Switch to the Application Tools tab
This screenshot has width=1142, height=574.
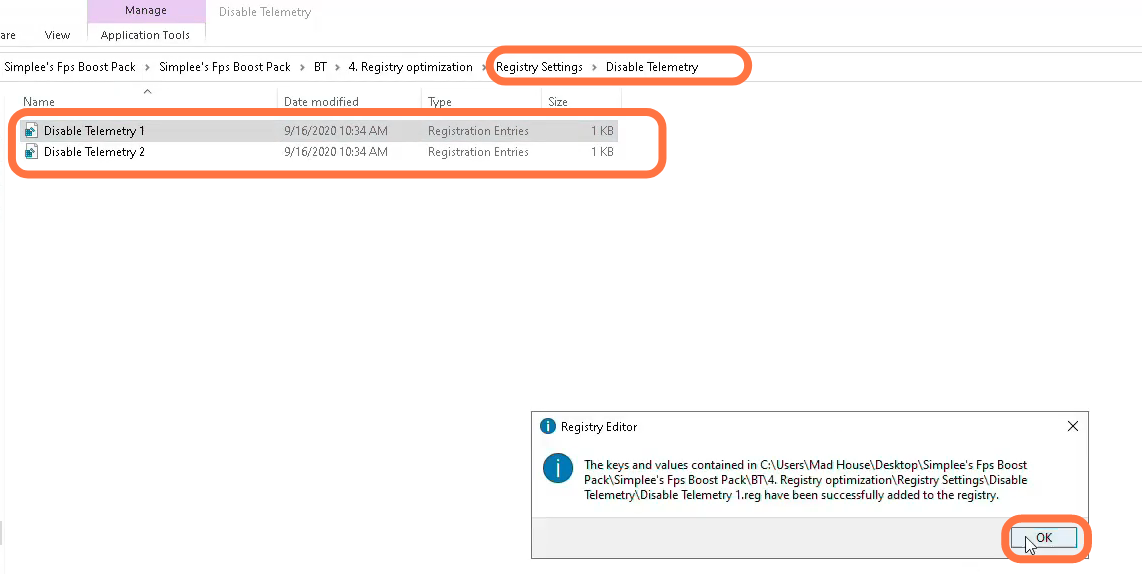pos(145,35)
